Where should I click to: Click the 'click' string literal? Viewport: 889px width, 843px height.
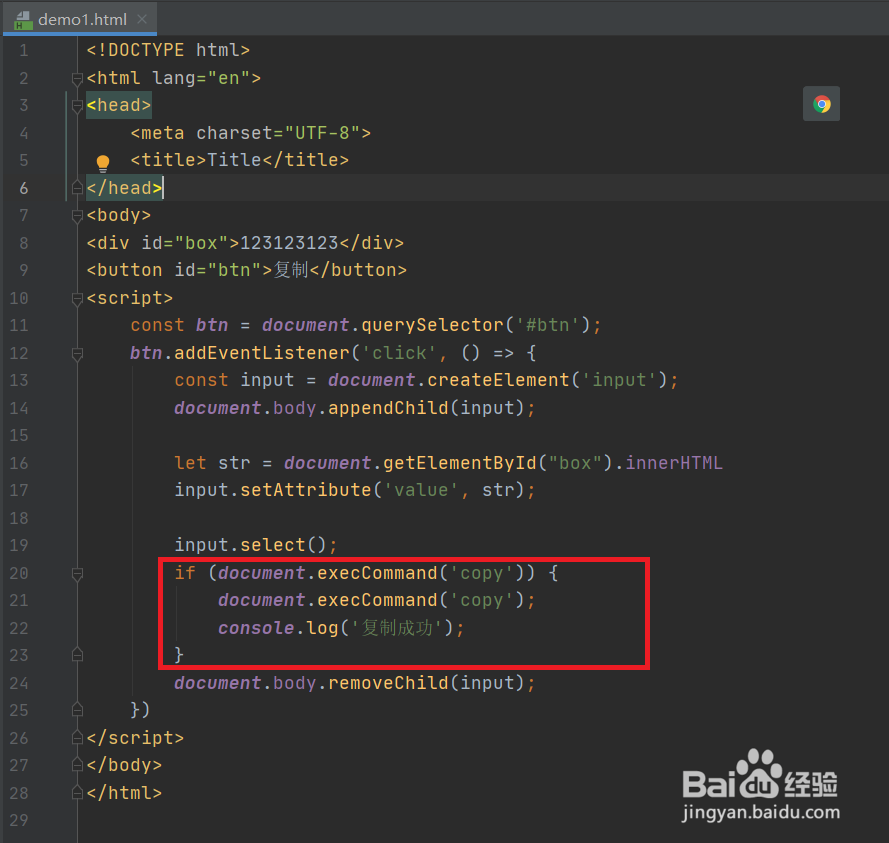click(399, 353)
